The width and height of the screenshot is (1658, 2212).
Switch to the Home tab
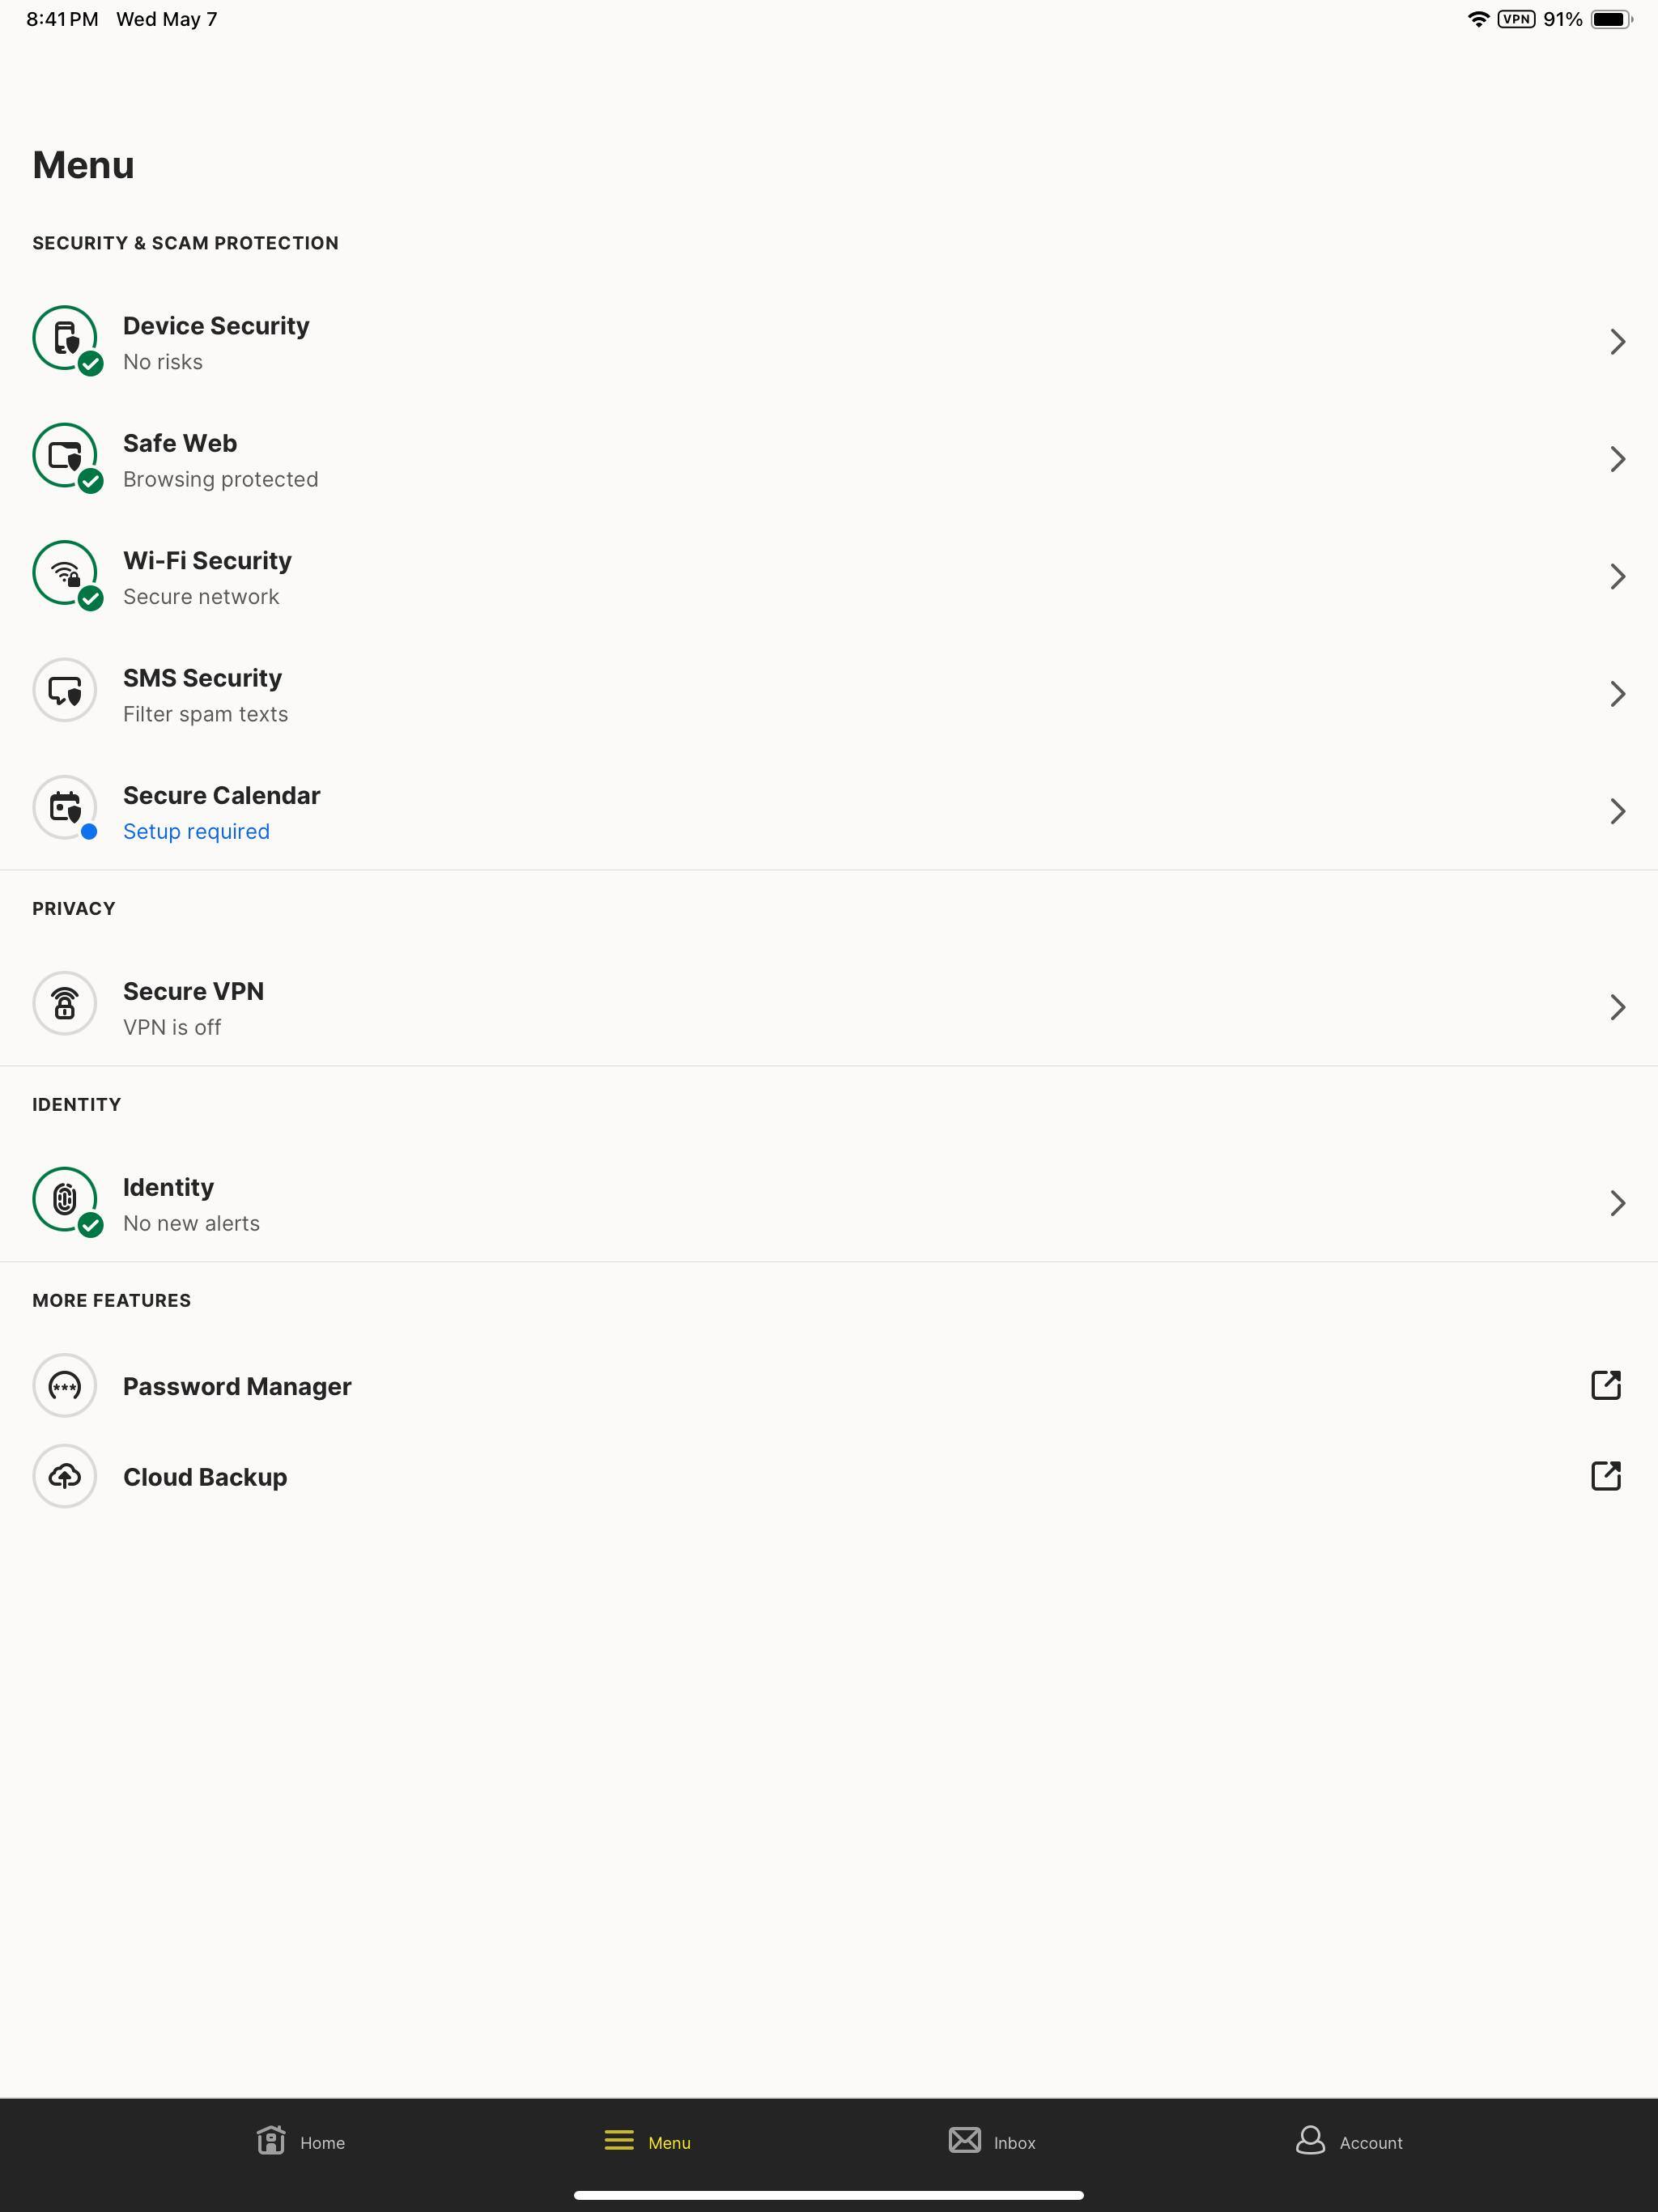tap(301, 2142)
